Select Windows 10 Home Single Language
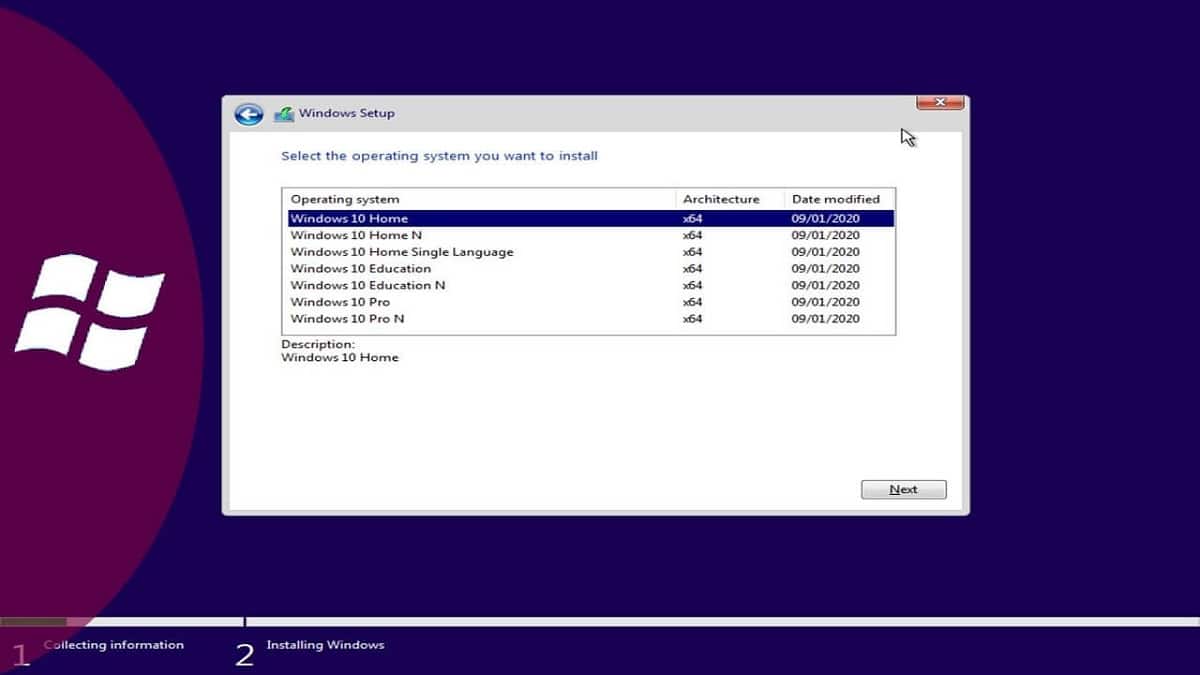 pyautogui.click(x=401, y=252)
